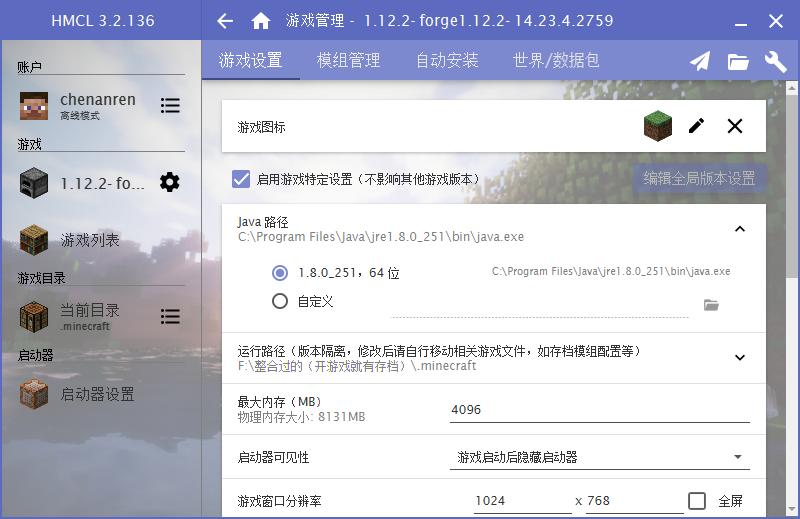
Task: Close the HMCL launcher window
Action: pos(776,21)
